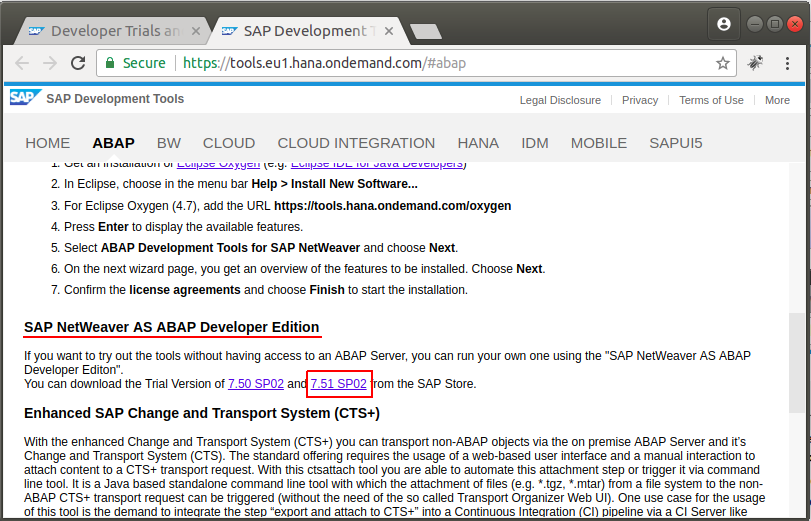Open the Chrome three-dot menu
811x521 pixels.
(787, 63)
